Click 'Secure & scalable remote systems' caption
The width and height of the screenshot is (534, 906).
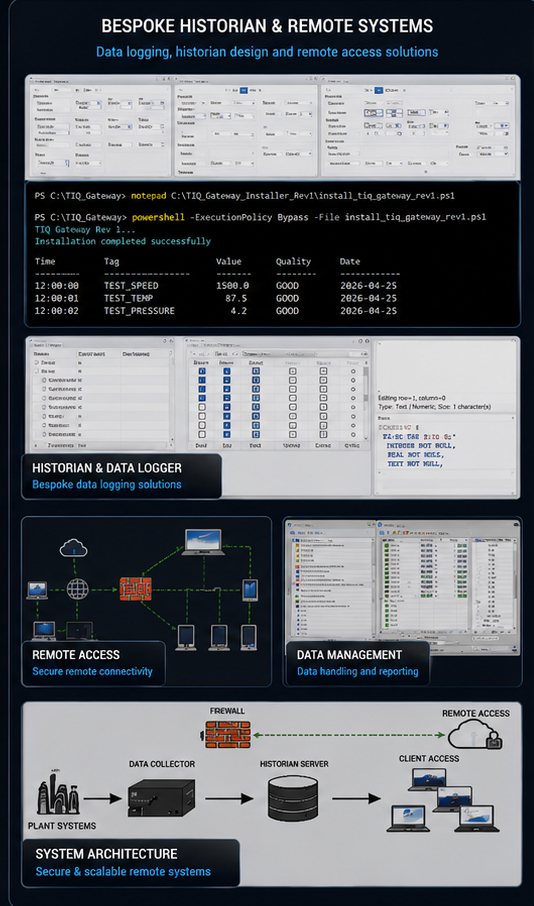123,871
